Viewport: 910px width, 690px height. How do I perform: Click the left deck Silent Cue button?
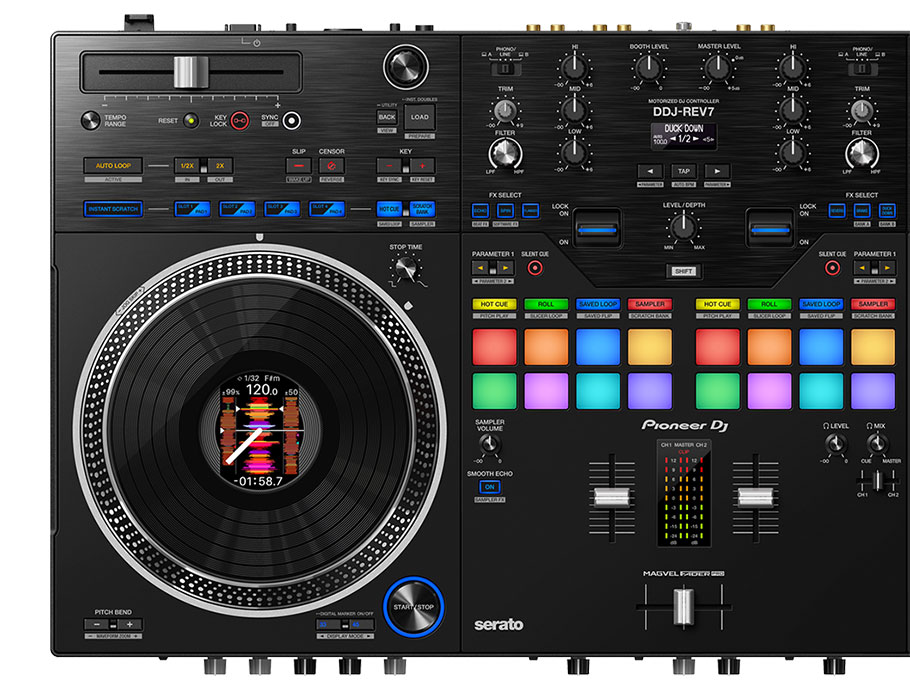tap(535, 268)
